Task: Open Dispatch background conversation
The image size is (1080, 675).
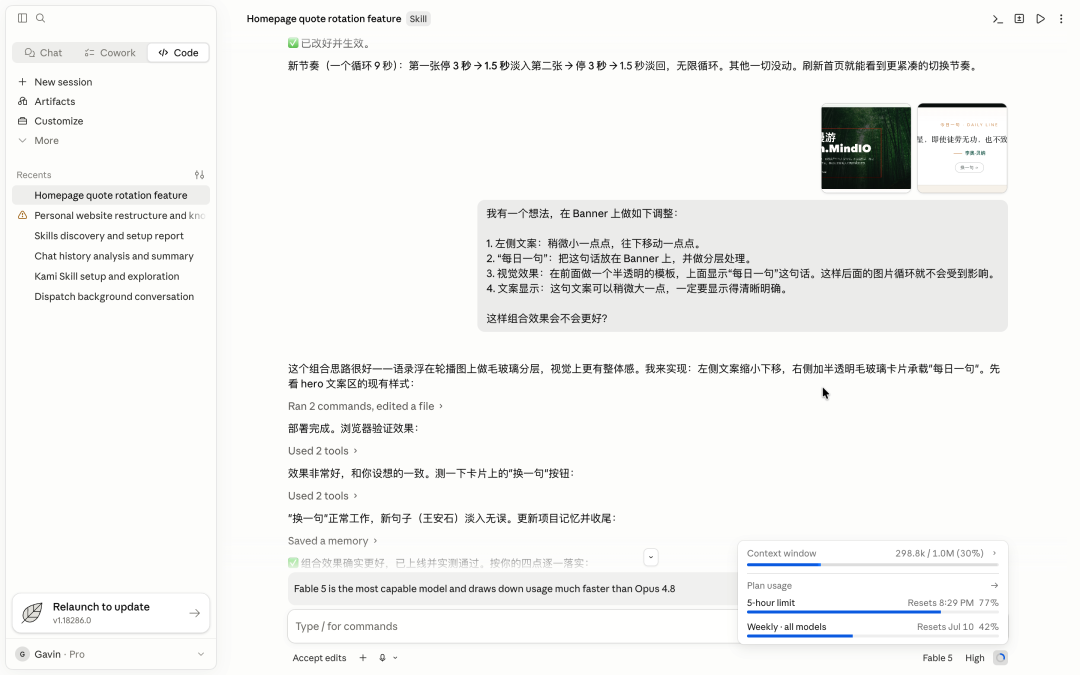Action: pyautogui.click(x=111, y=297)
